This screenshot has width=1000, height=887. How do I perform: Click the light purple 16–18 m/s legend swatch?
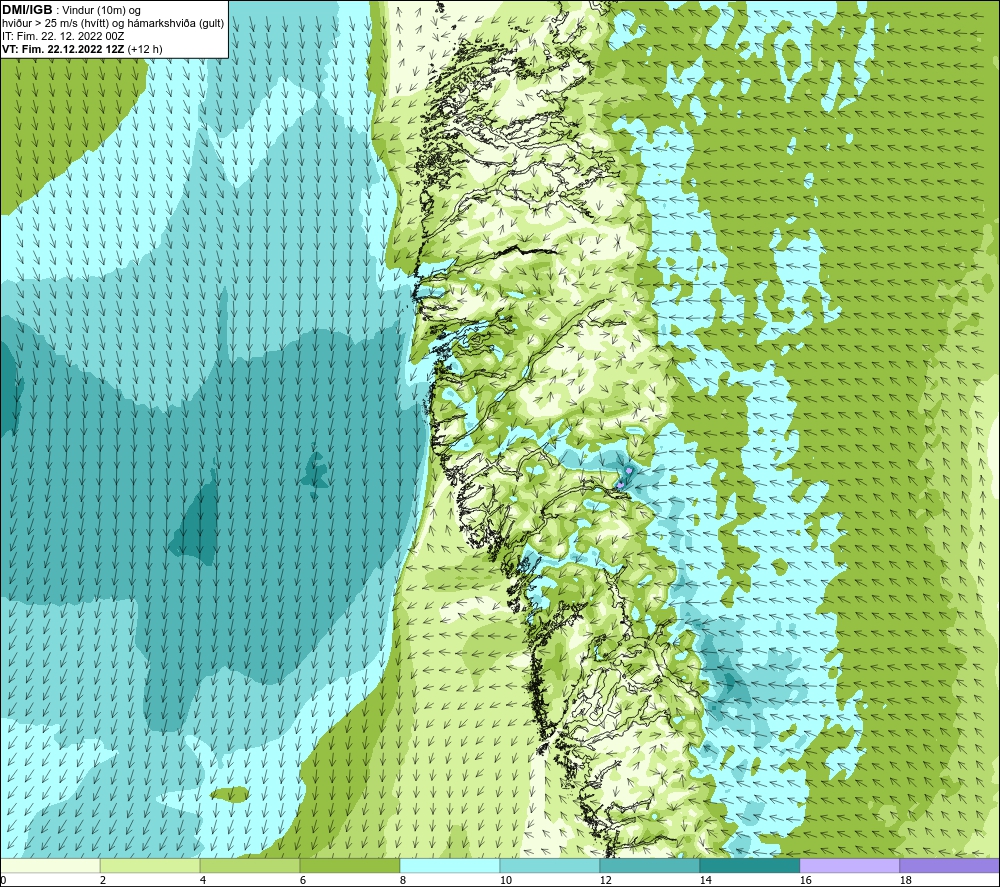849,865
